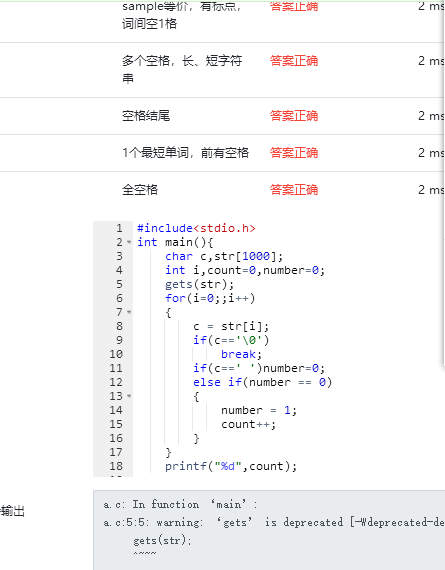
Task: Click line number 18 in code gutter
Action: [x=116, y=466]
